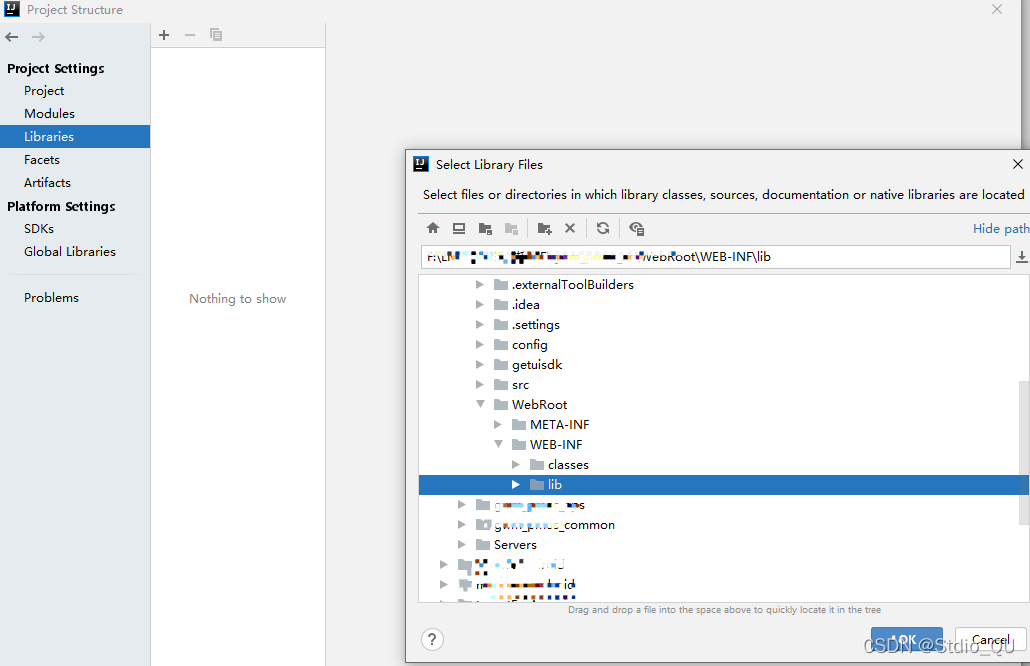Click the delete X toolbar icon
The height and width of the screenshot is (666, 1030).
coord(570,228)
